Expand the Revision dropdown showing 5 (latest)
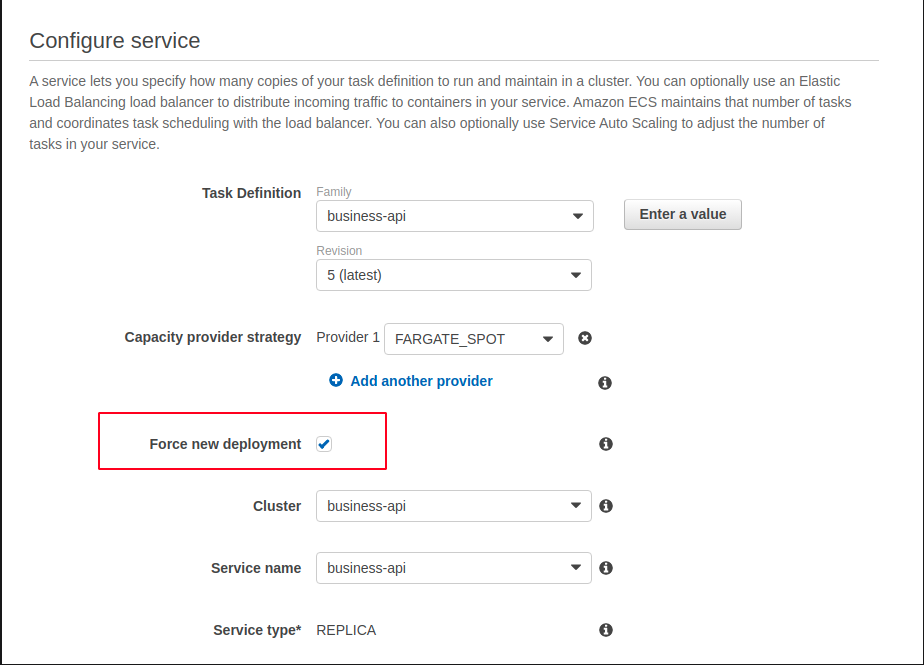 point(455,275)
